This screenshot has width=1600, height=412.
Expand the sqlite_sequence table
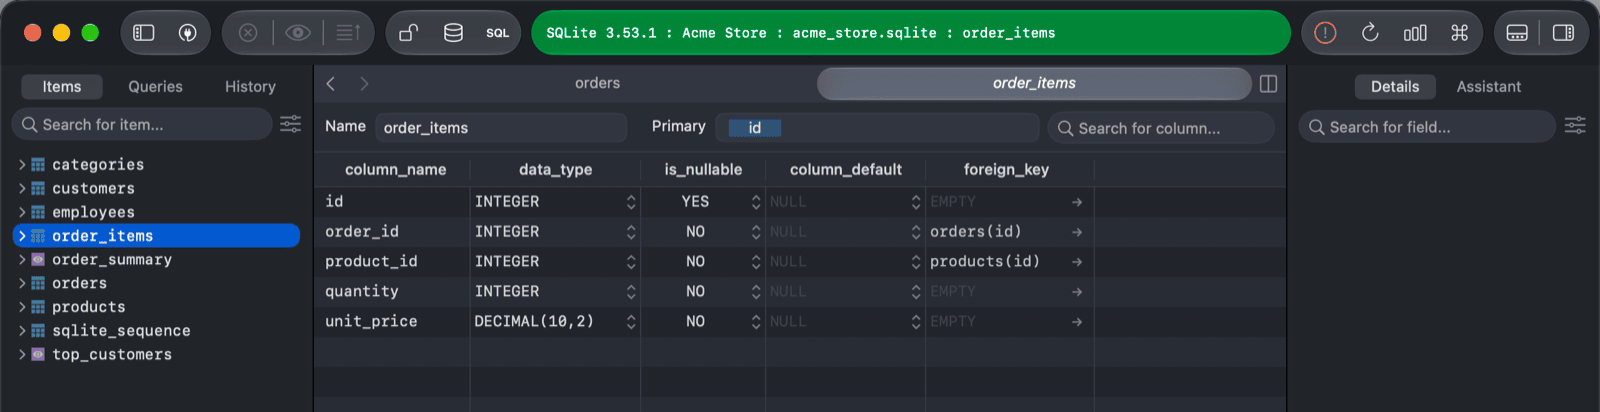[22, 331]
